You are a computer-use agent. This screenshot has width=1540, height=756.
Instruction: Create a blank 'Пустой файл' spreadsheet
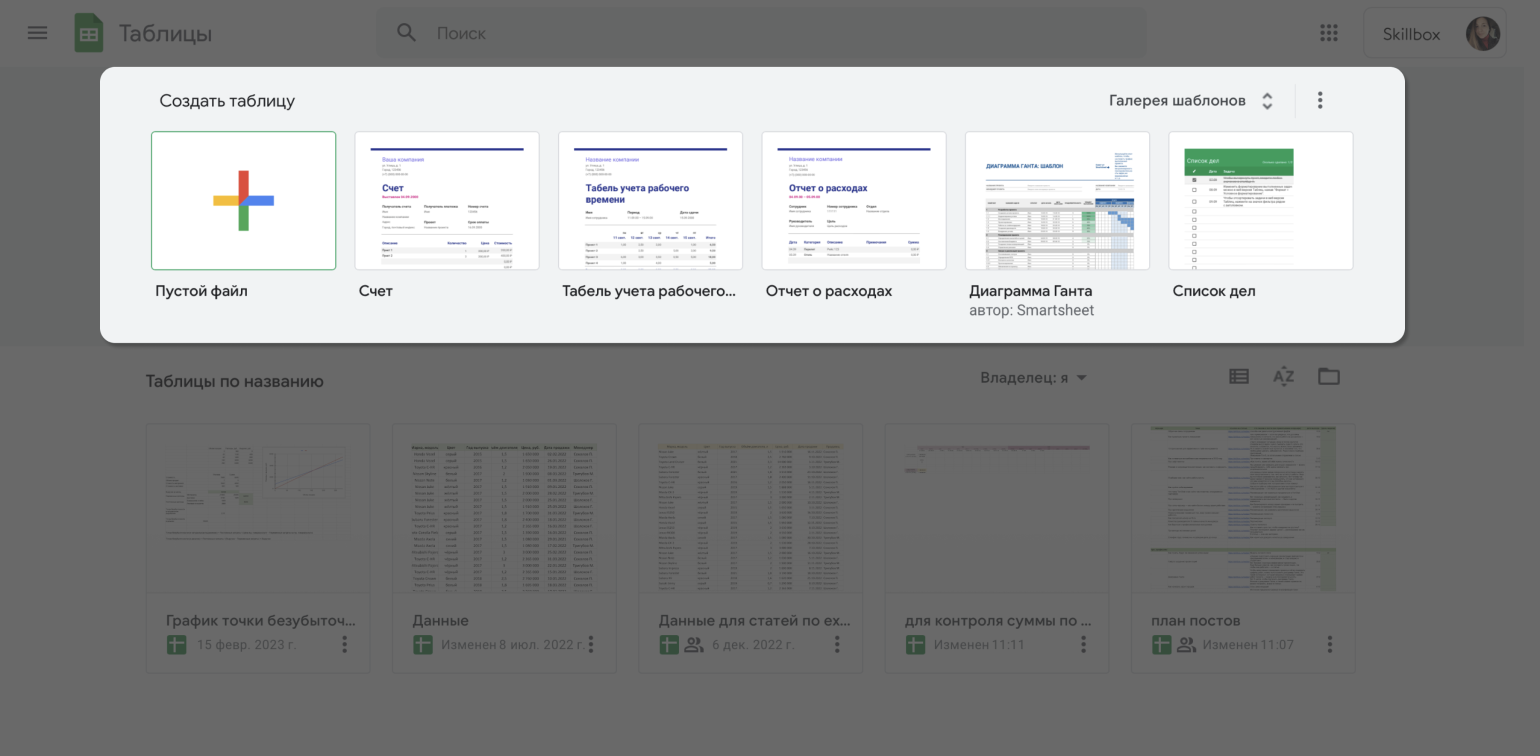(x=243, y=201)
